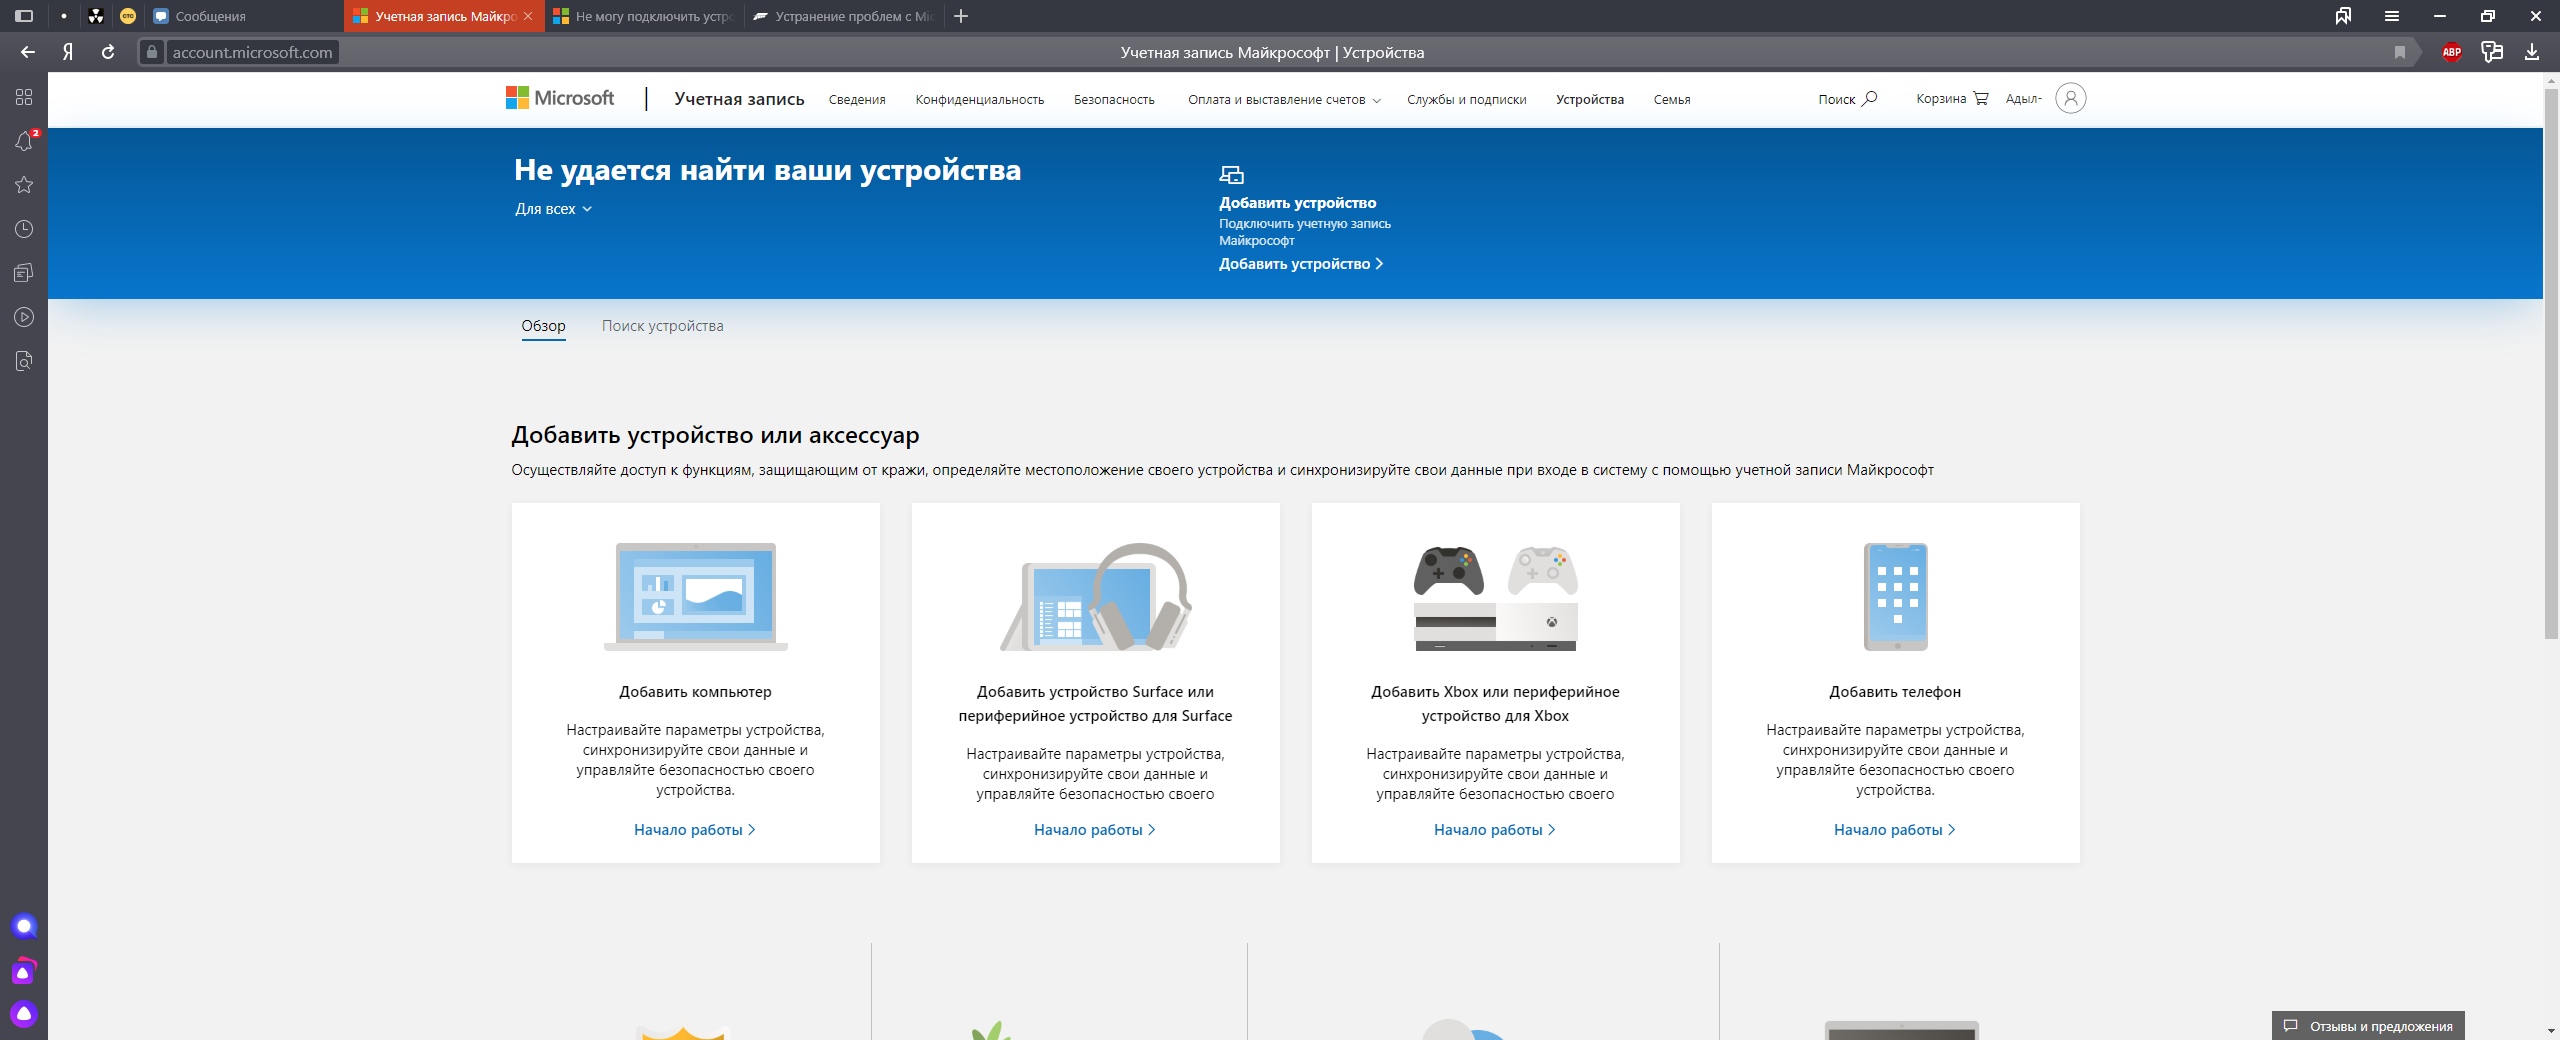Open page search icon in sidebar

[24, 361]
